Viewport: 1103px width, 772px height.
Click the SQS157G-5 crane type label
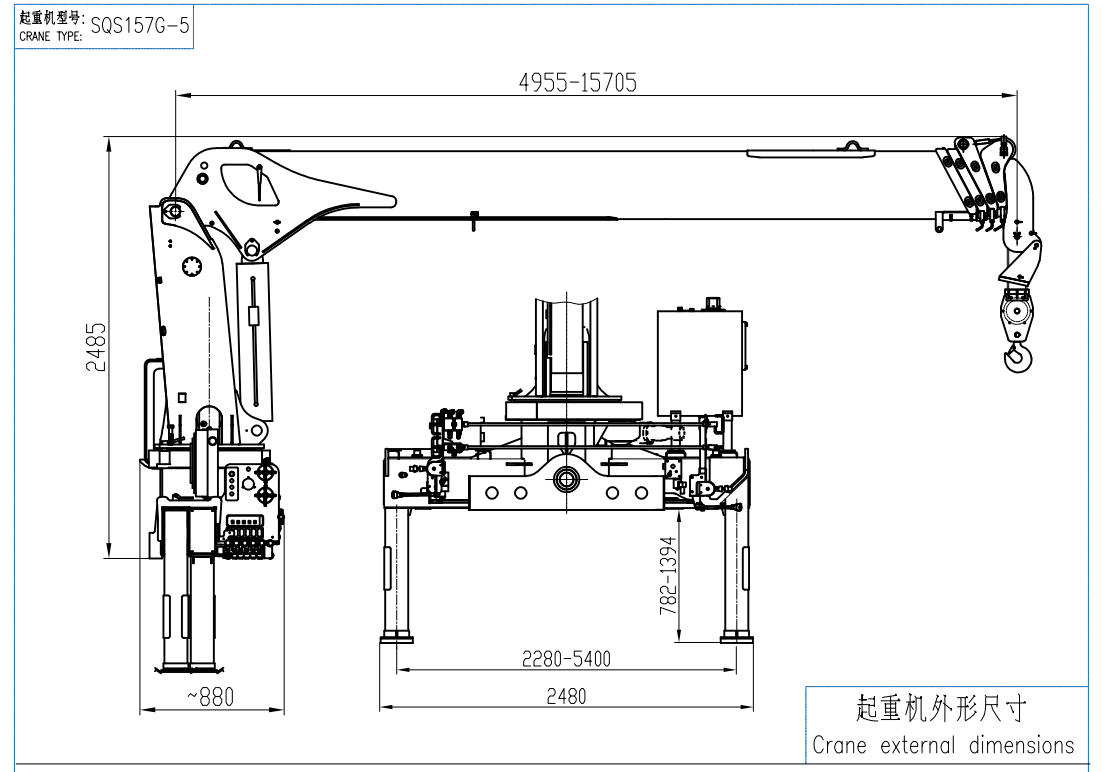pos(140,25)
